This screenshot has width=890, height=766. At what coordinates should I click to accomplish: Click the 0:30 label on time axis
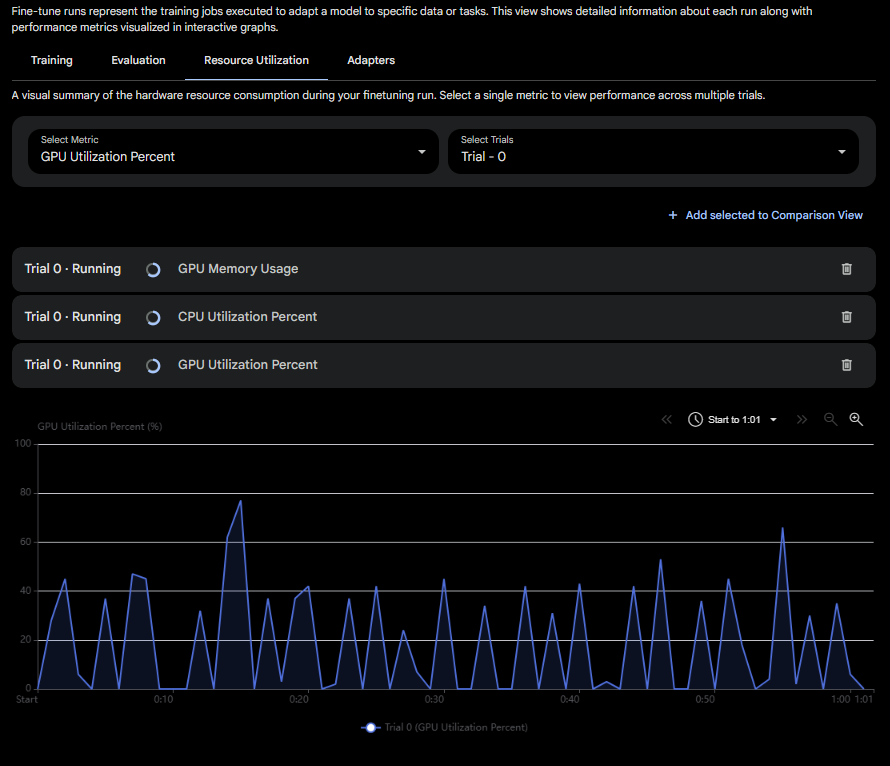(434, 699)
